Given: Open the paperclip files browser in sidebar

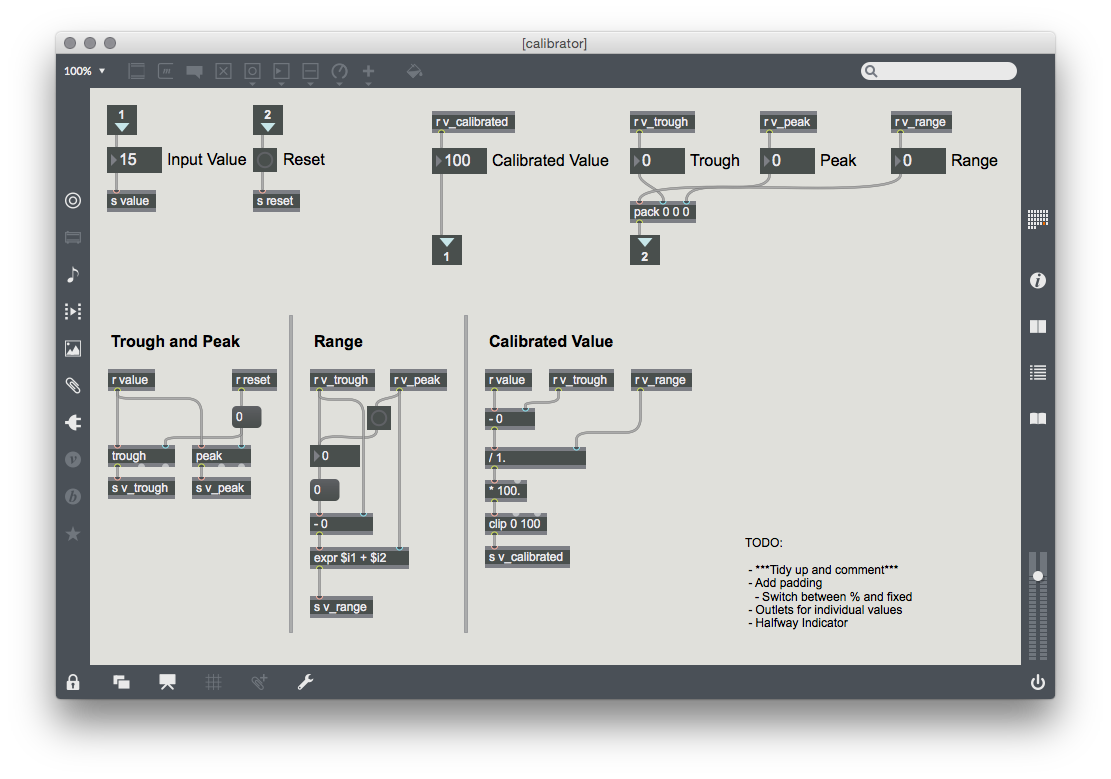Looking at the screenshot, I should click(73, 386).
